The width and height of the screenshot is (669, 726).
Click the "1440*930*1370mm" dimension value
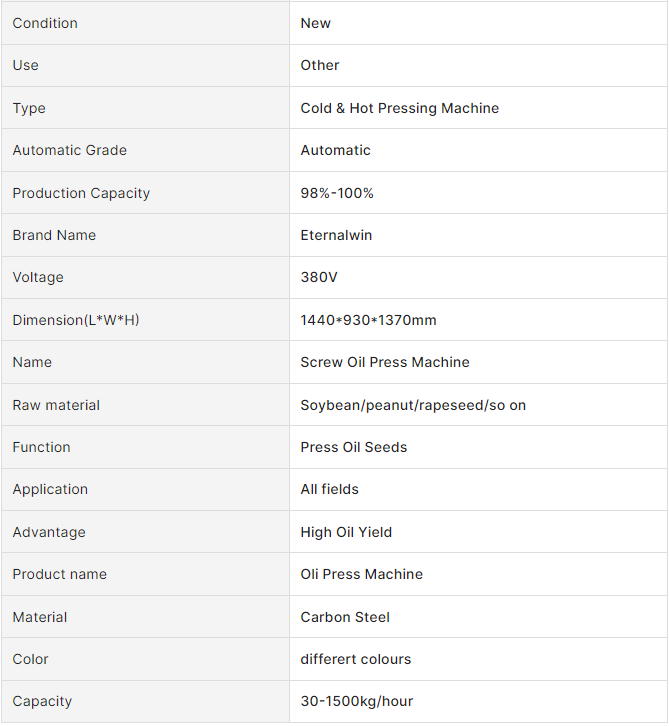pyautogui.click(x=368, y=320)
